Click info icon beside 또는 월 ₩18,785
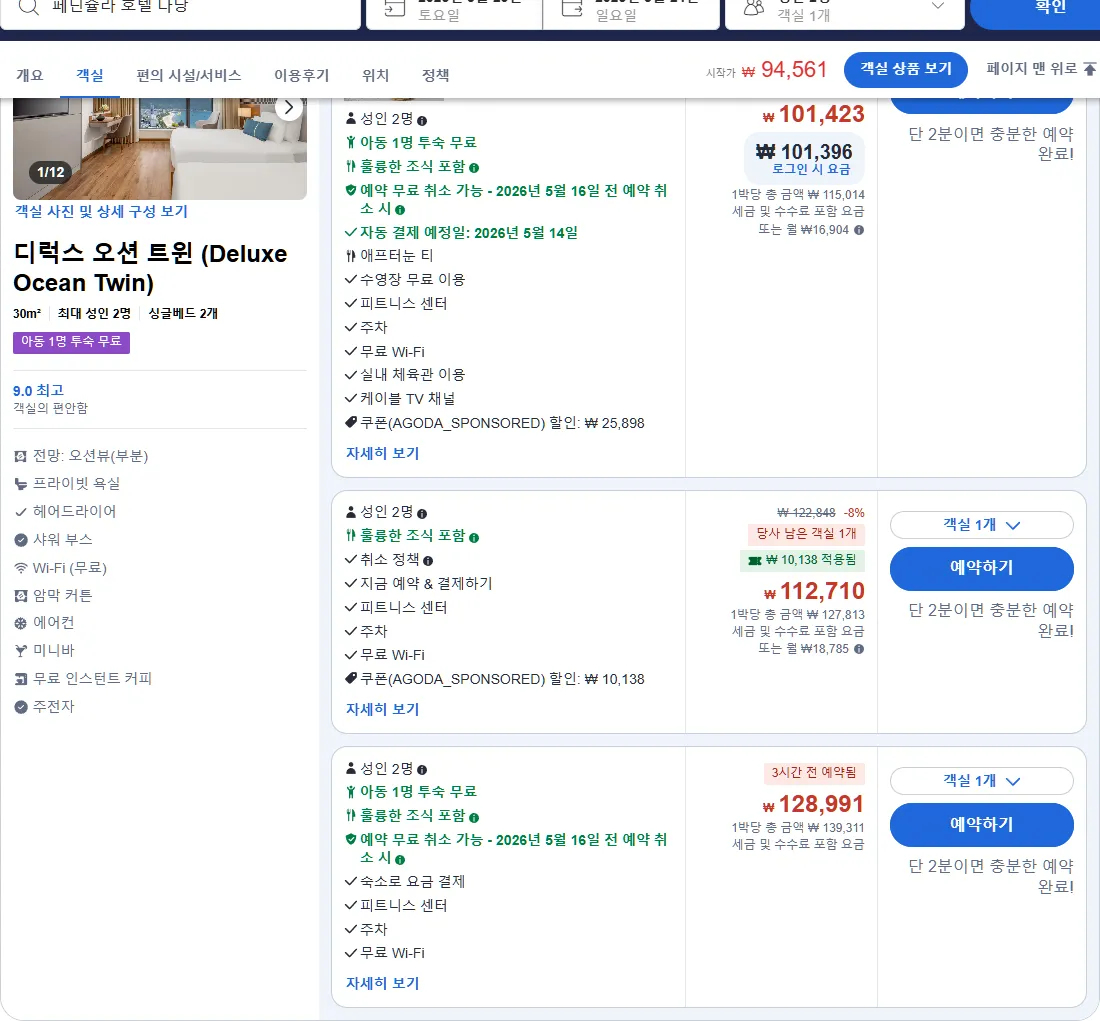The image size is (1100, 1021). tap(859, 649)
